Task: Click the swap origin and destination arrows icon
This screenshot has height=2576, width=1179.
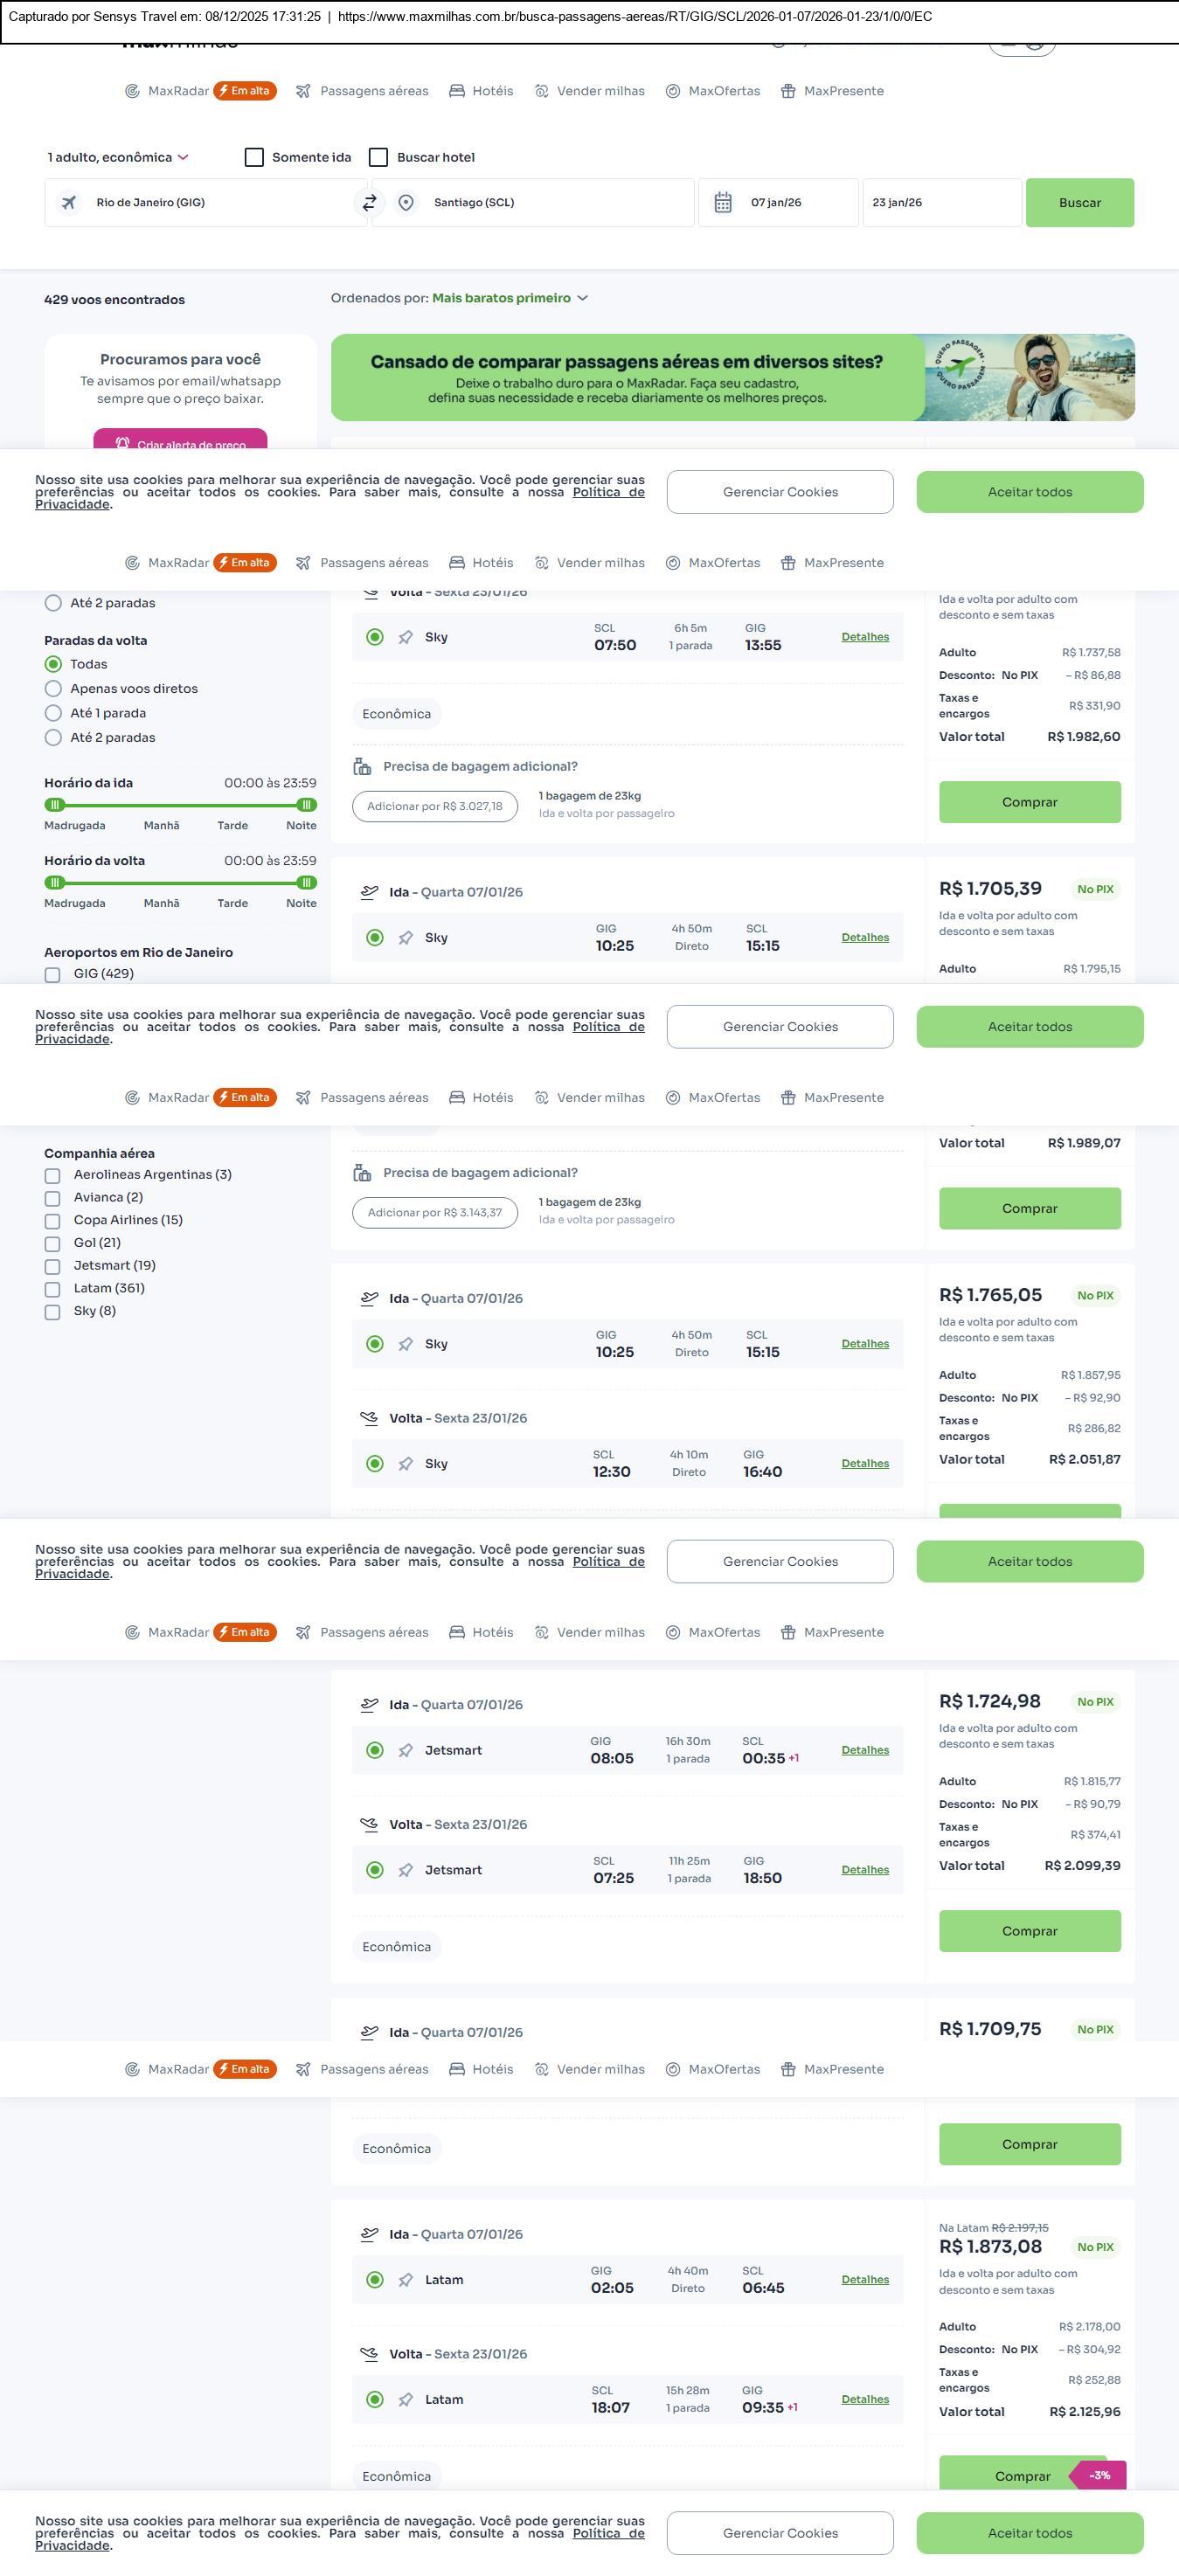Action: click(369, 202)
